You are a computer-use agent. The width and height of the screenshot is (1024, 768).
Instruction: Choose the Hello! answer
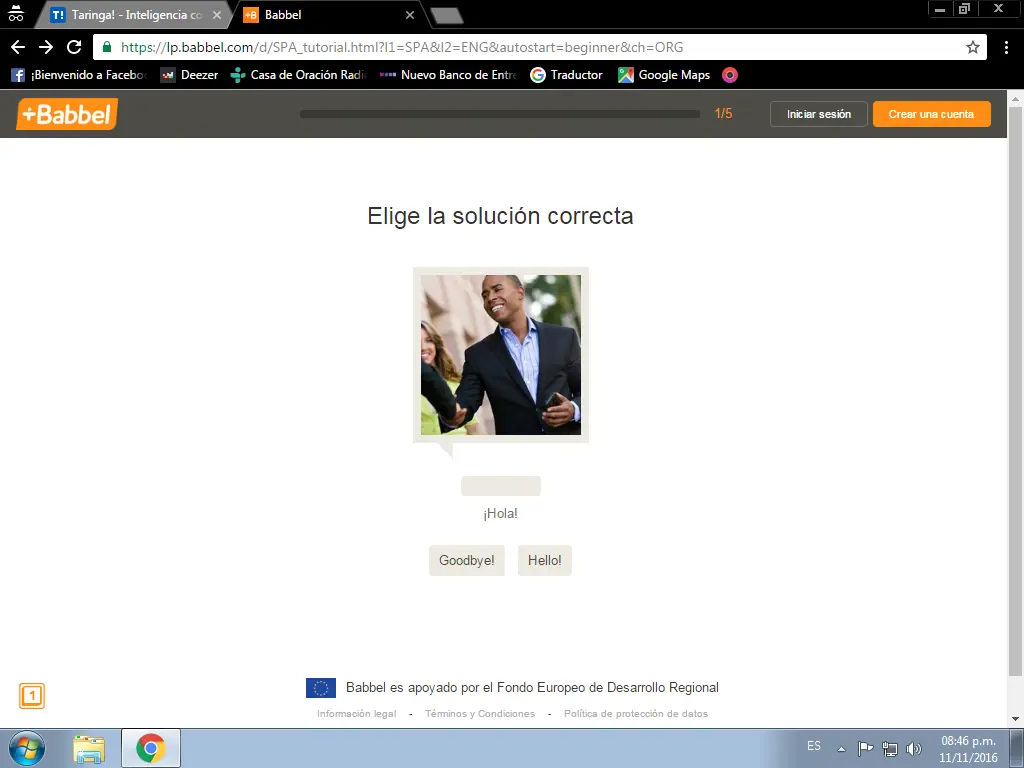coord(545,560)
